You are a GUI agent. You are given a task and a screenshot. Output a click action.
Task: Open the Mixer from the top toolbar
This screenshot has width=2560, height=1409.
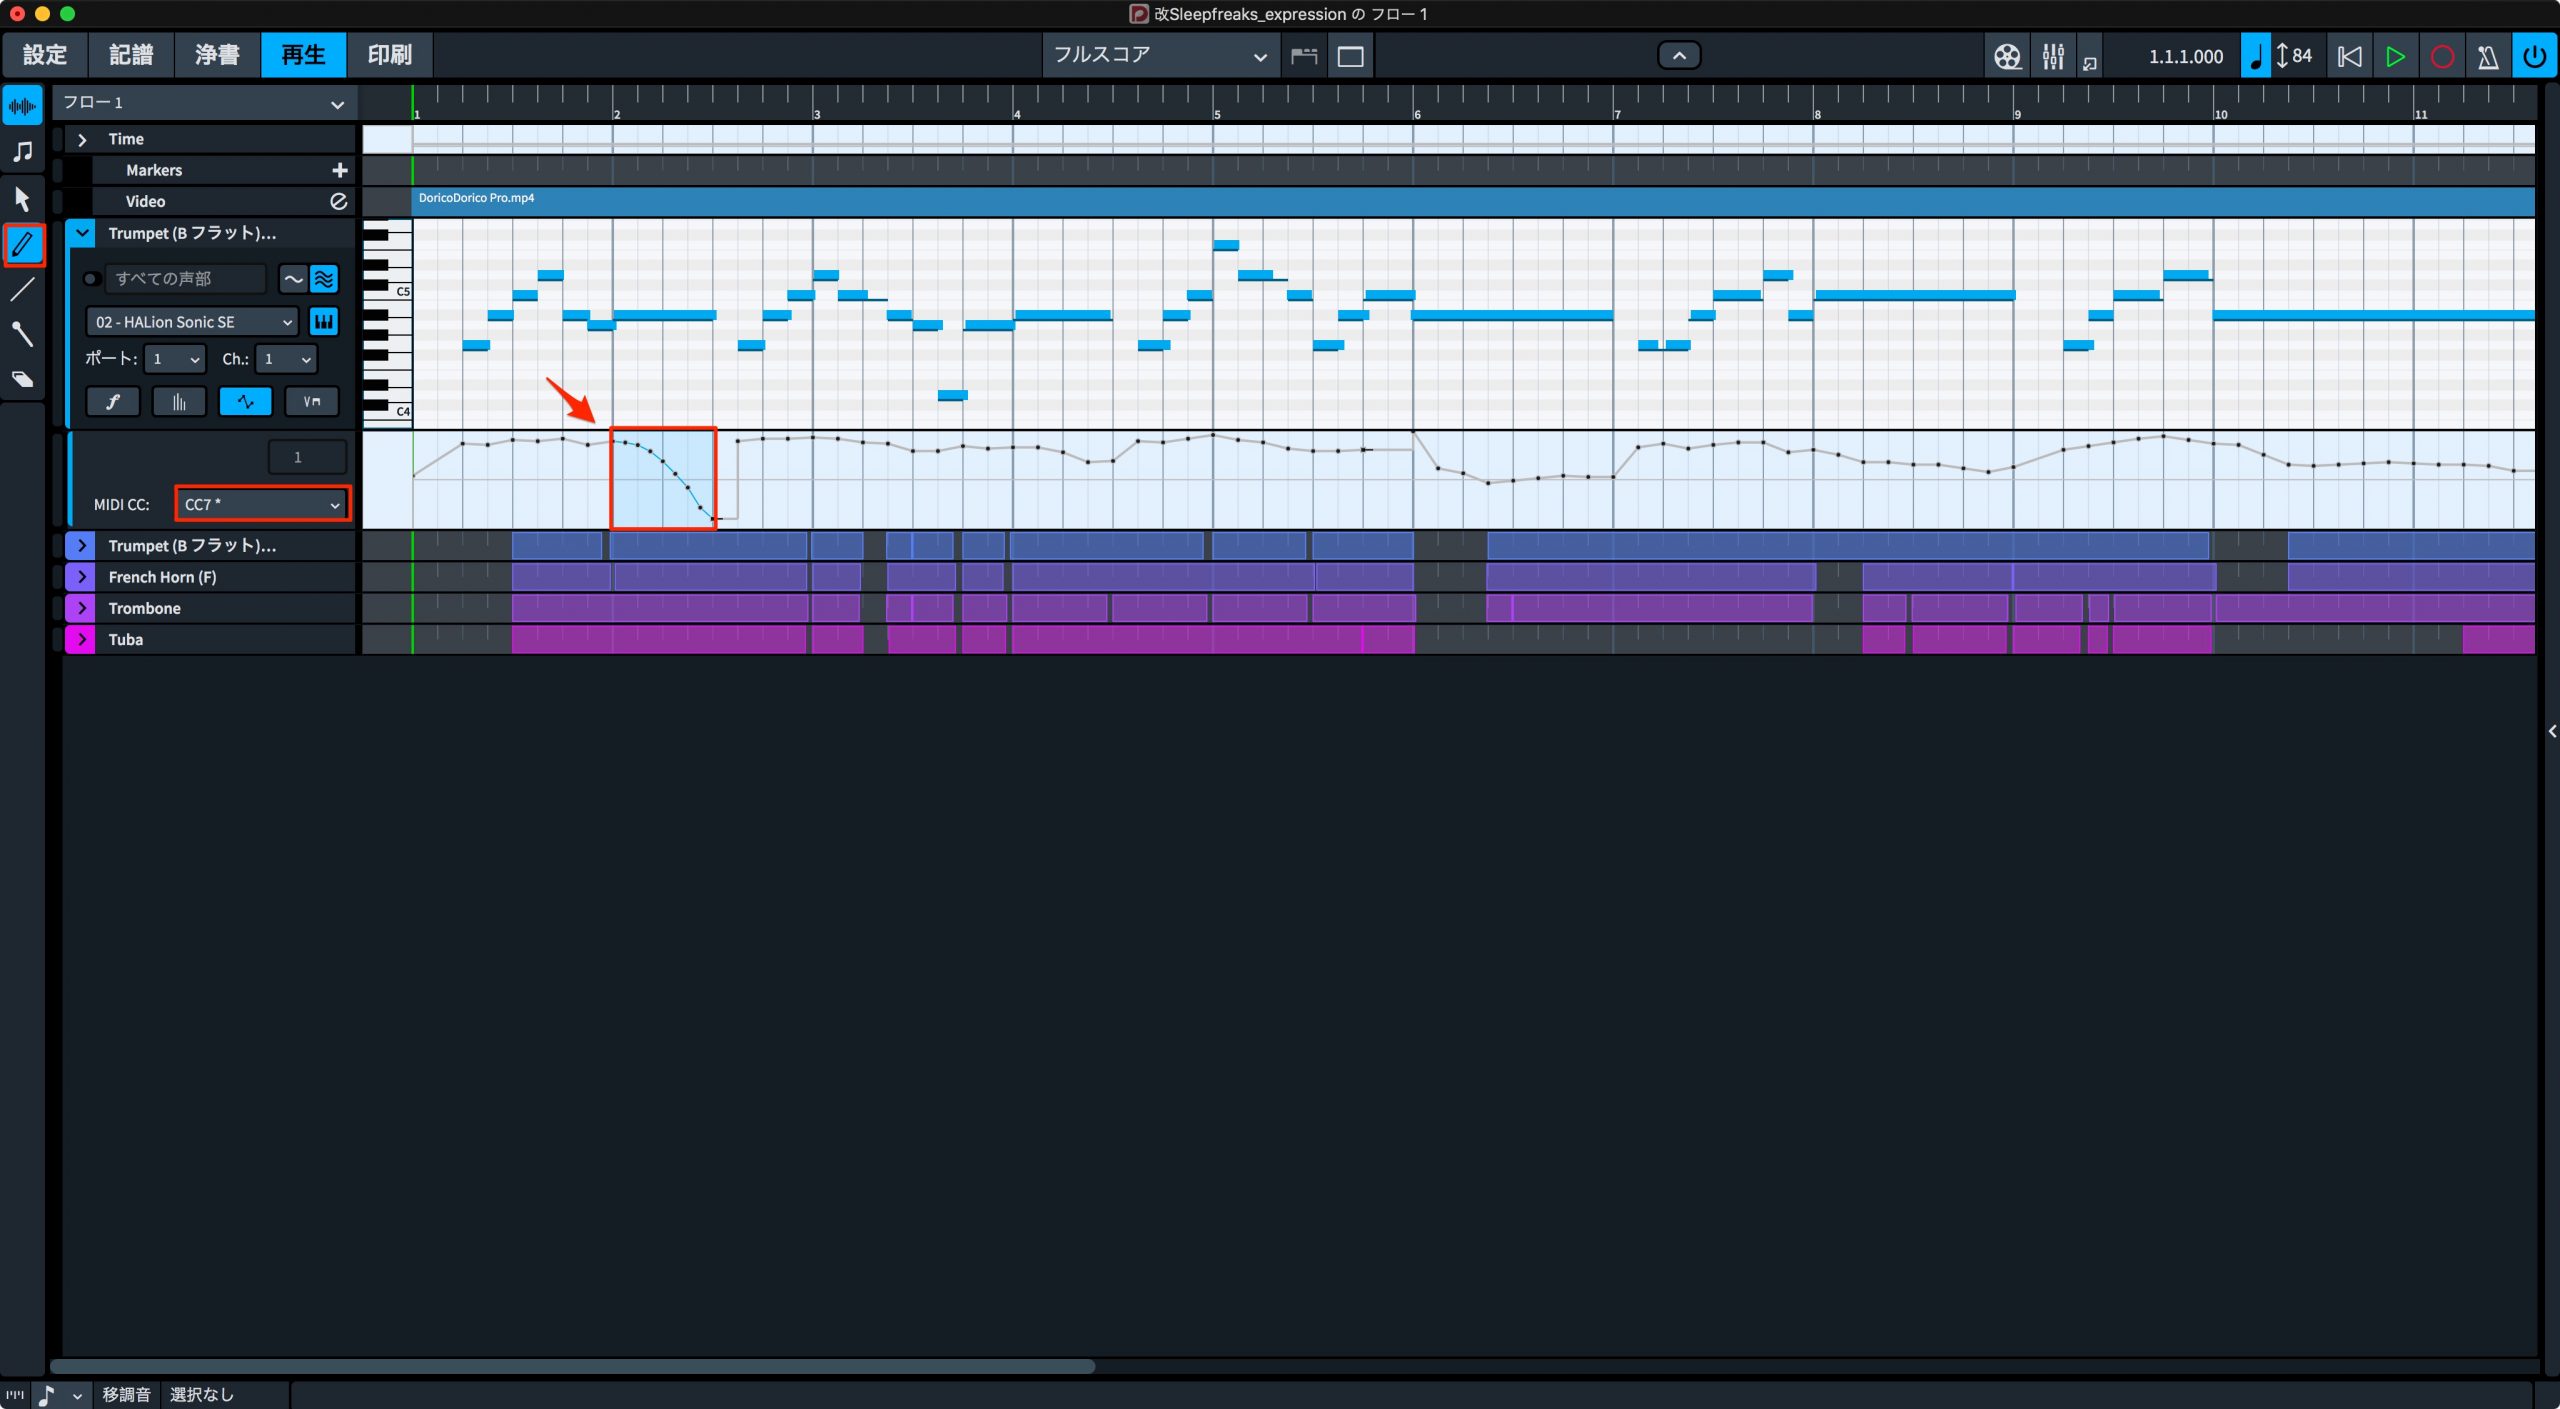[2053, 56]
